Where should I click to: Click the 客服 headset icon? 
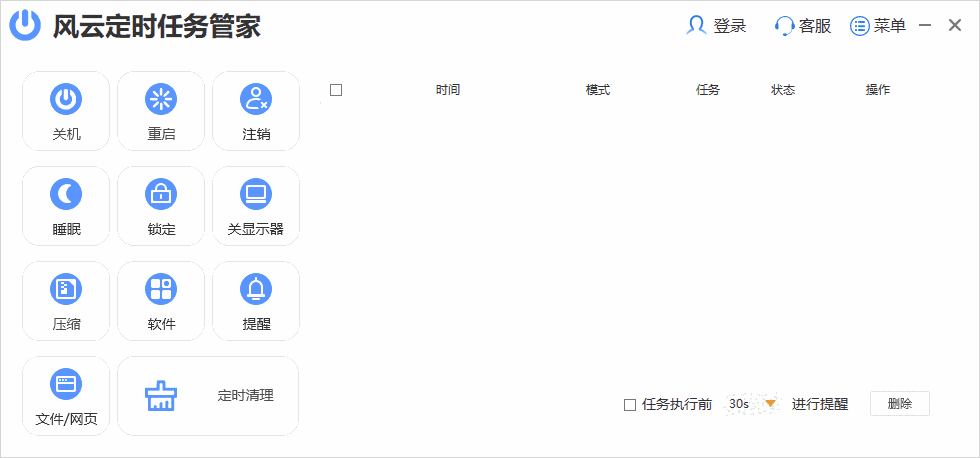[784, 26]
